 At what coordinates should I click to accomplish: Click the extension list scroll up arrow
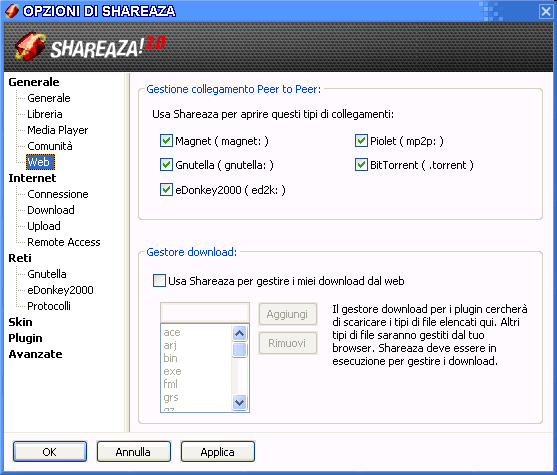(x=239, y=333)
